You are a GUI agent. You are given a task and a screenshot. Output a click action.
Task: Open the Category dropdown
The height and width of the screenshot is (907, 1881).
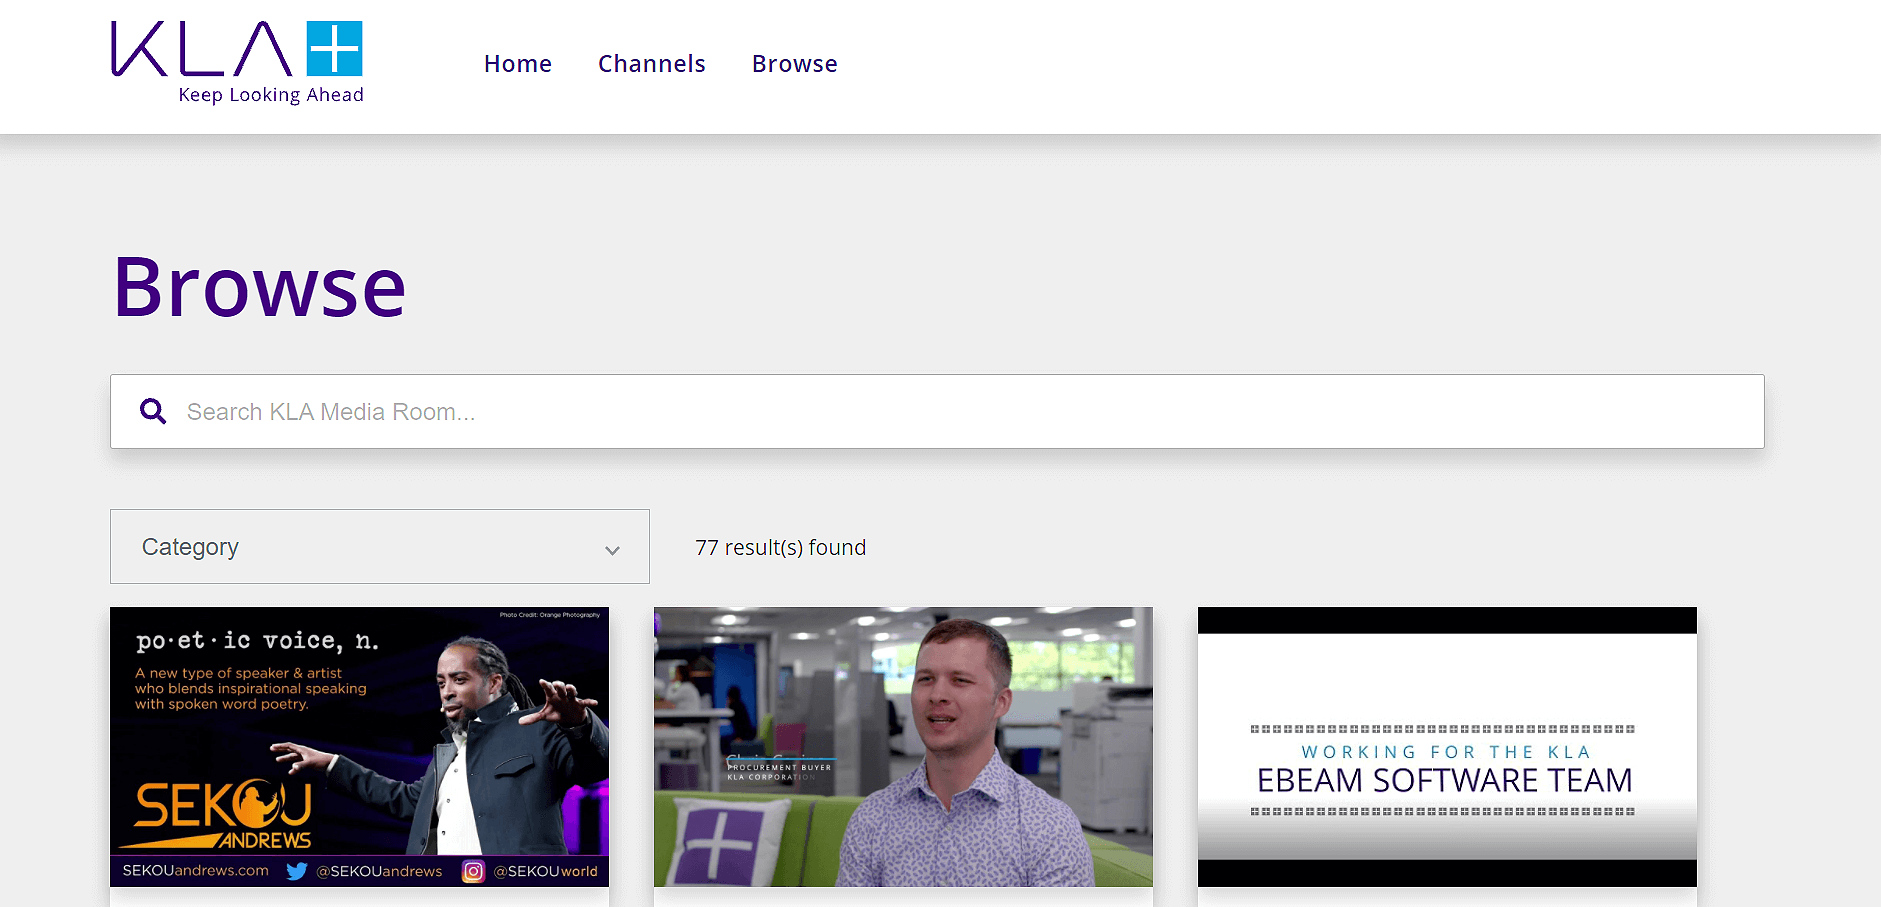point(380,547)
